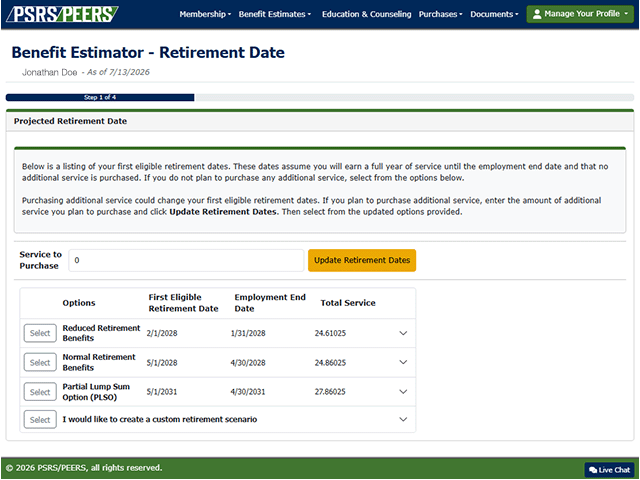The image size is (640, 480).
Task: Click the PSRS/PEERS logo
Action: click(x=62, y=14)
